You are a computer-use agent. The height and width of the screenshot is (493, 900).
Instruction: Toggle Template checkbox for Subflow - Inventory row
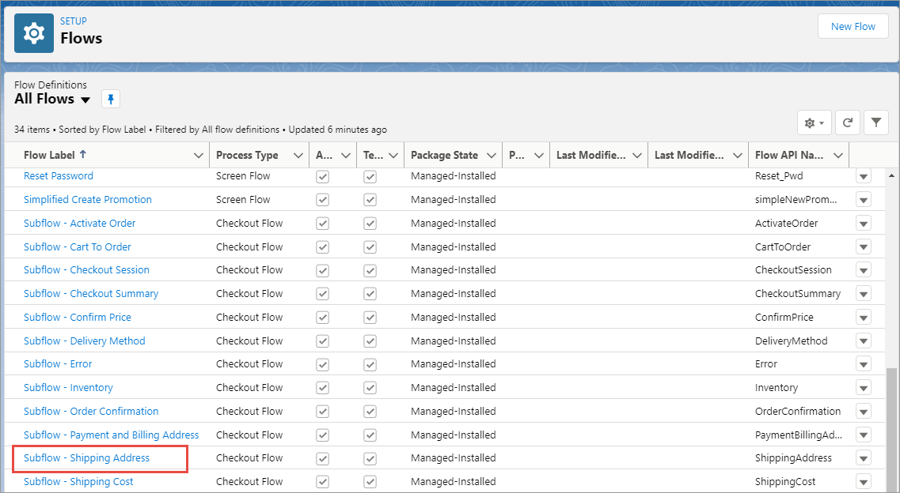[370, 388]
